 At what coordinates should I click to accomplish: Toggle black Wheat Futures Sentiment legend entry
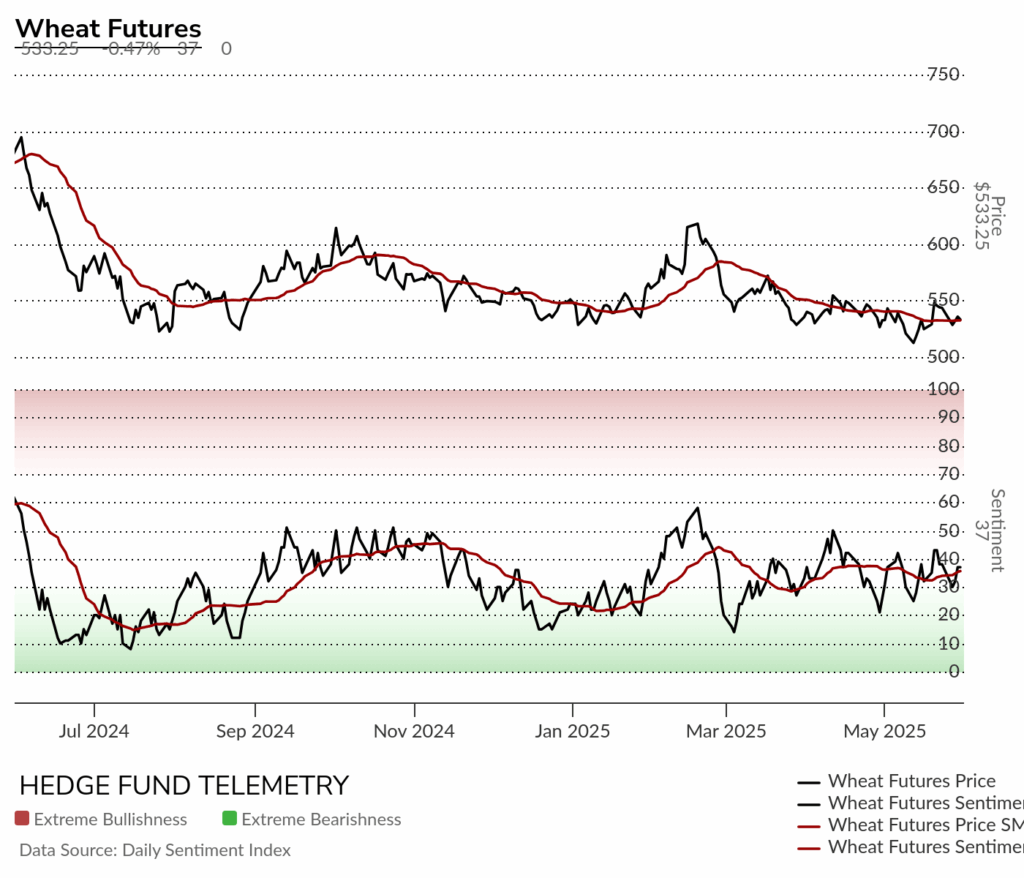pyautogui.click(x=910, y=803)
